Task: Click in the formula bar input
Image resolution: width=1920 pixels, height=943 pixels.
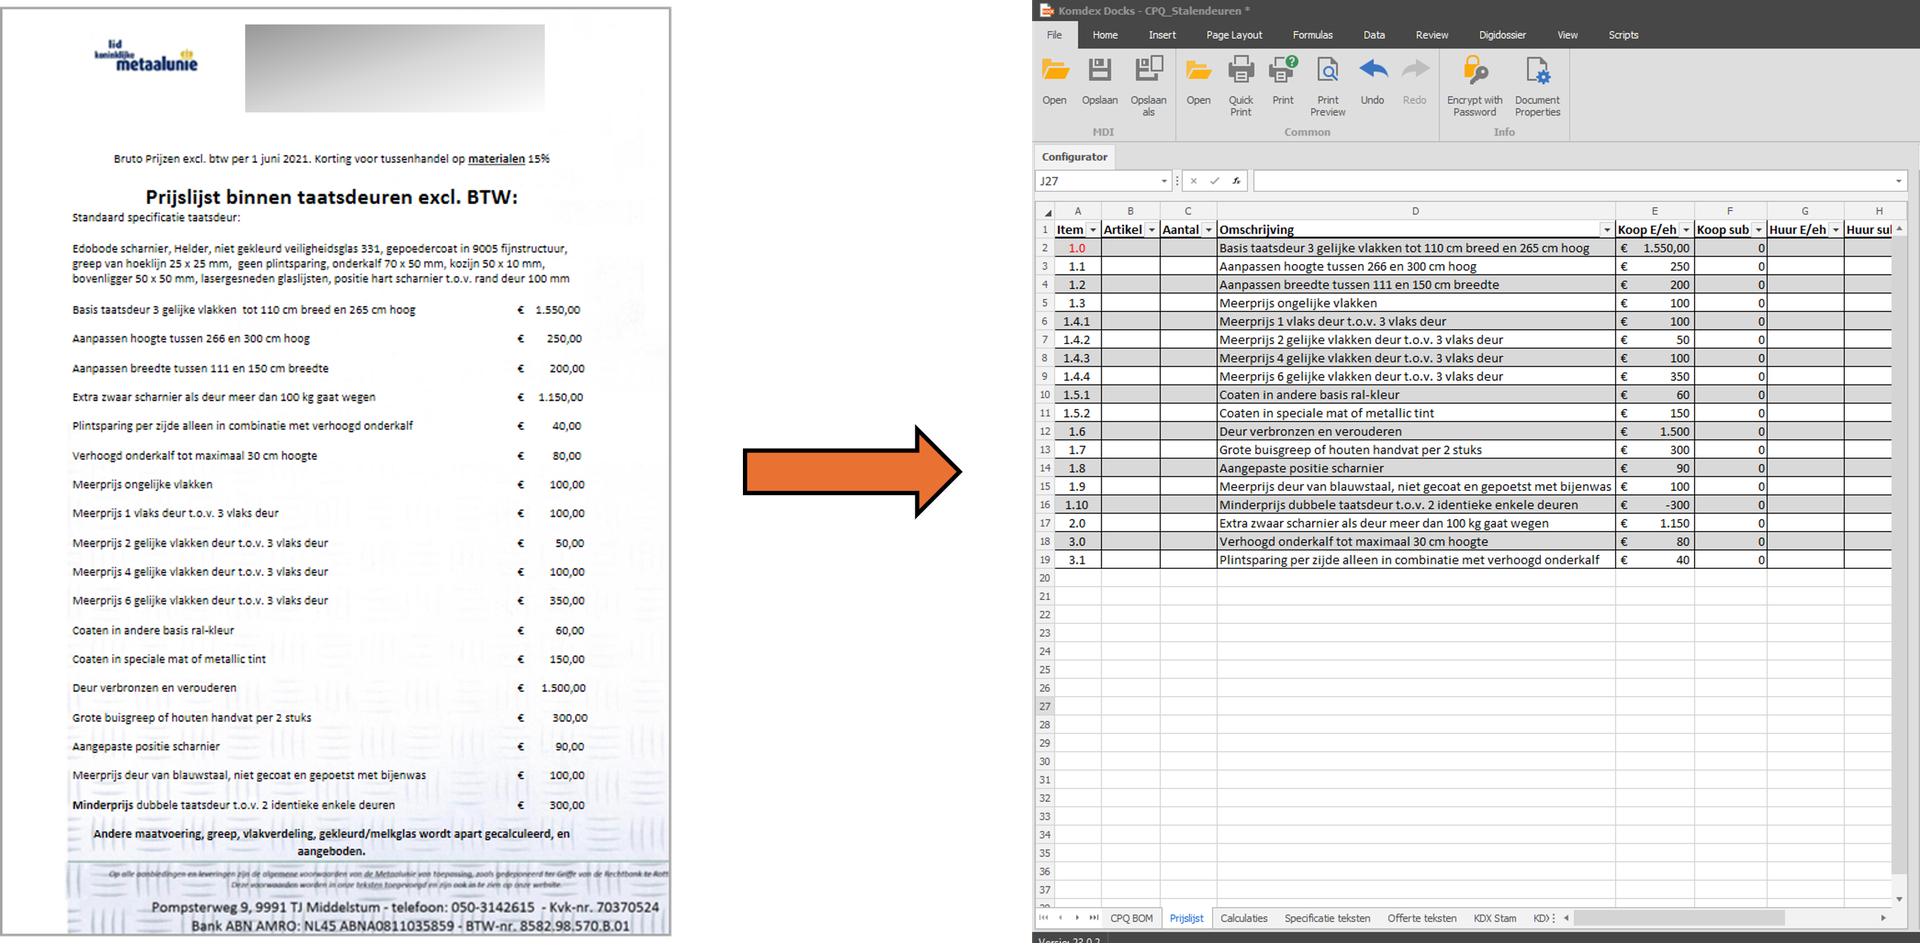Action: click(x=1570, y=181)
